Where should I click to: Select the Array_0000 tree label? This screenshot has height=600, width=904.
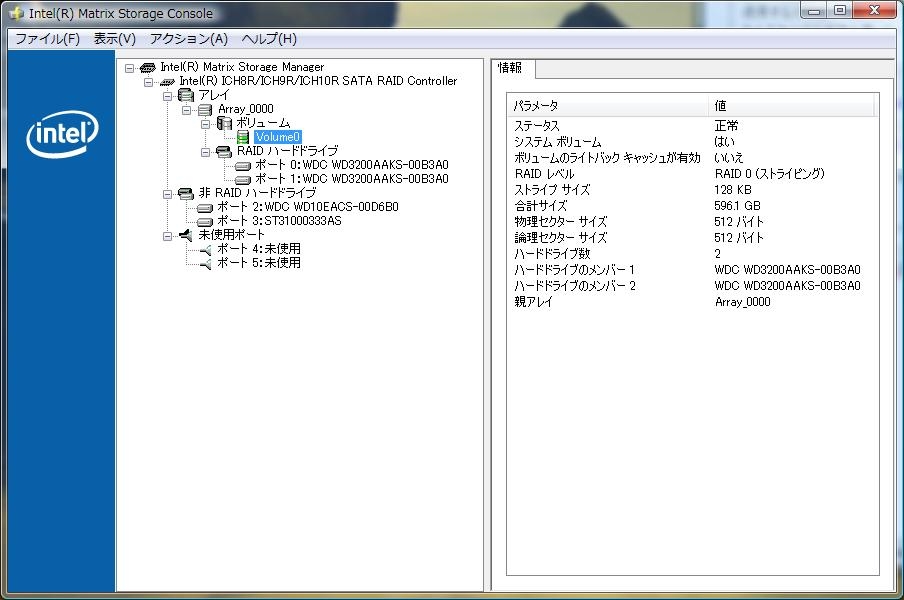click(x=246, y=109)
